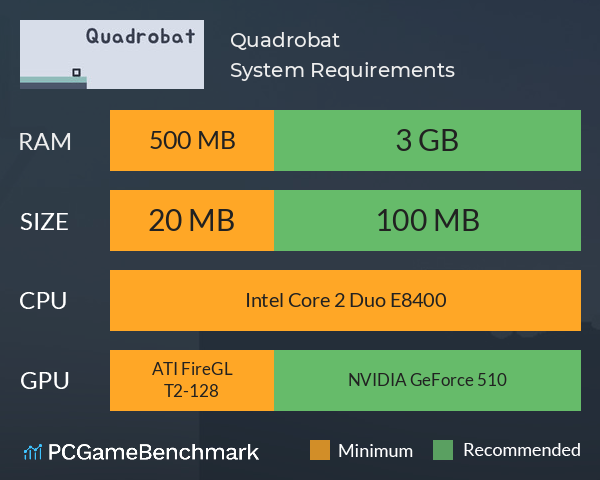This screenshot has height=480, width=600.
Task: Click the PCGameBenchmark bar chart logo icon
Action: 33,452
